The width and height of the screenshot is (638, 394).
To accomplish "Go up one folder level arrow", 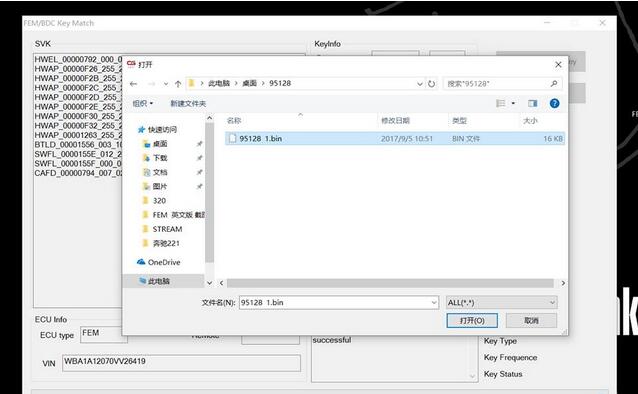I will [x=178, y=84].
